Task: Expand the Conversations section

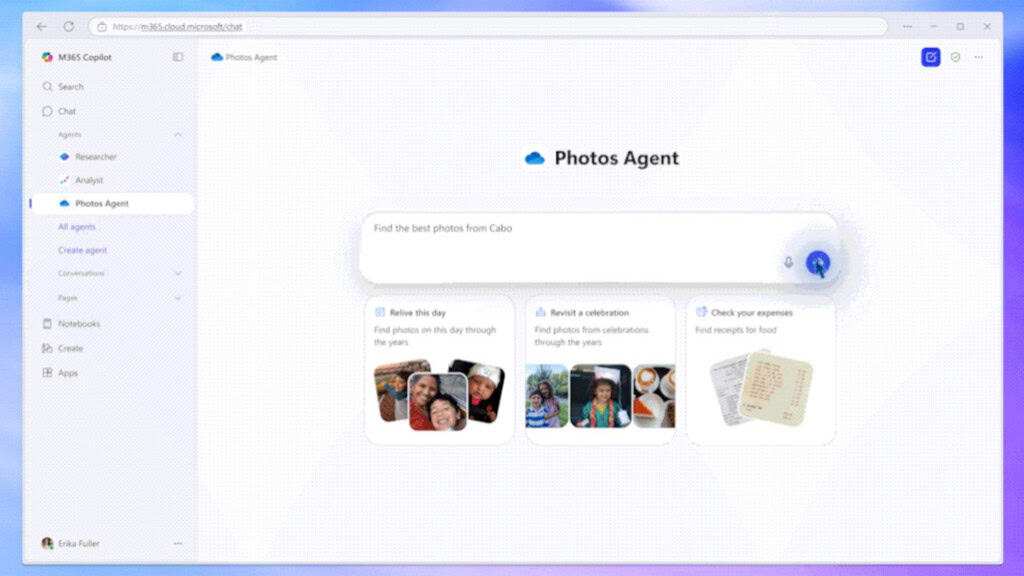Action: coord(178,273)
